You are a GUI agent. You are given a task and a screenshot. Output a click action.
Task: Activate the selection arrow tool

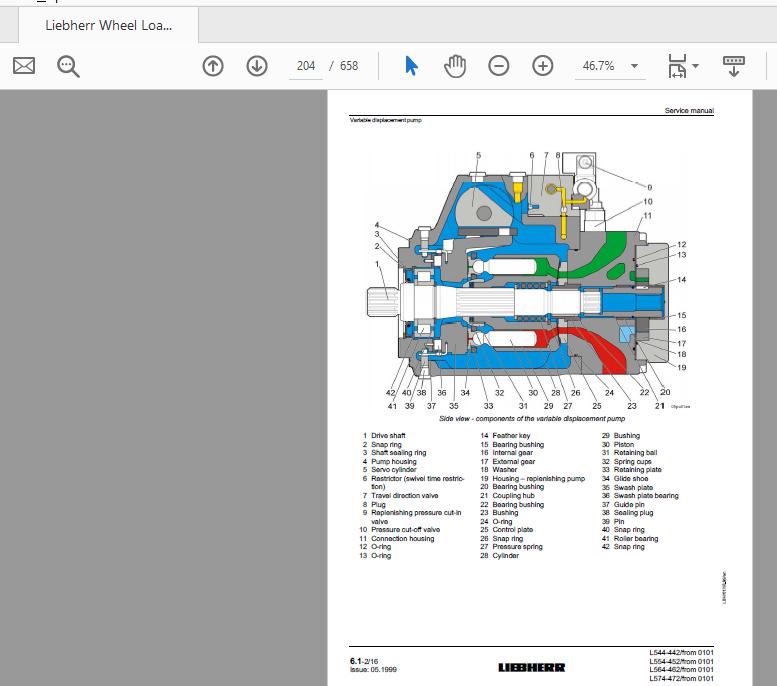pyautogui.click(x=411, y=66)
